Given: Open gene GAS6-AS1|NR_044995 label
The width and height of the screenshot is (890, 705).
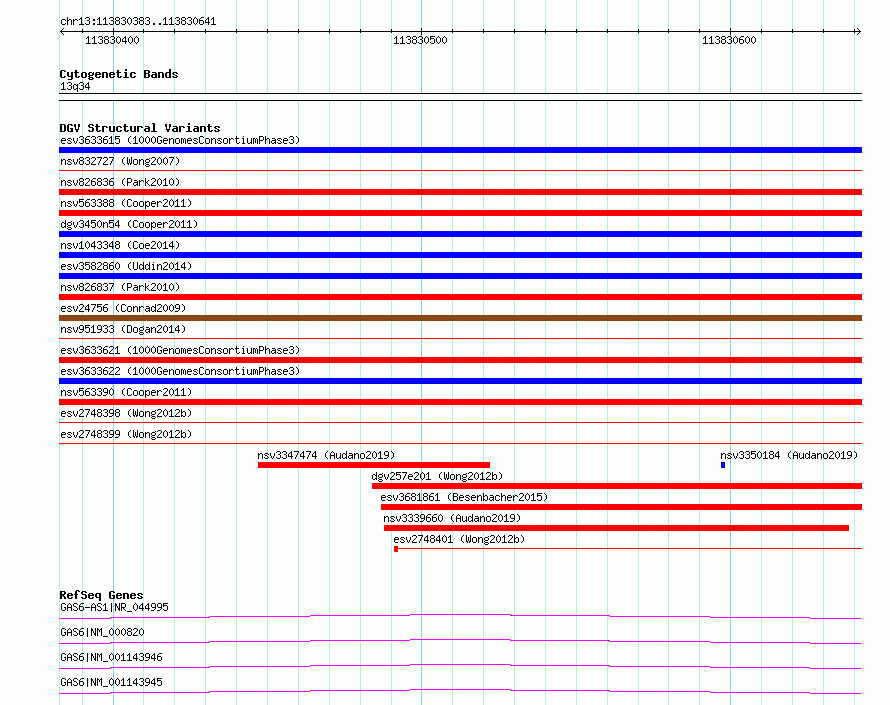Looking at the screenshot, I should click(x=114, y=607).
